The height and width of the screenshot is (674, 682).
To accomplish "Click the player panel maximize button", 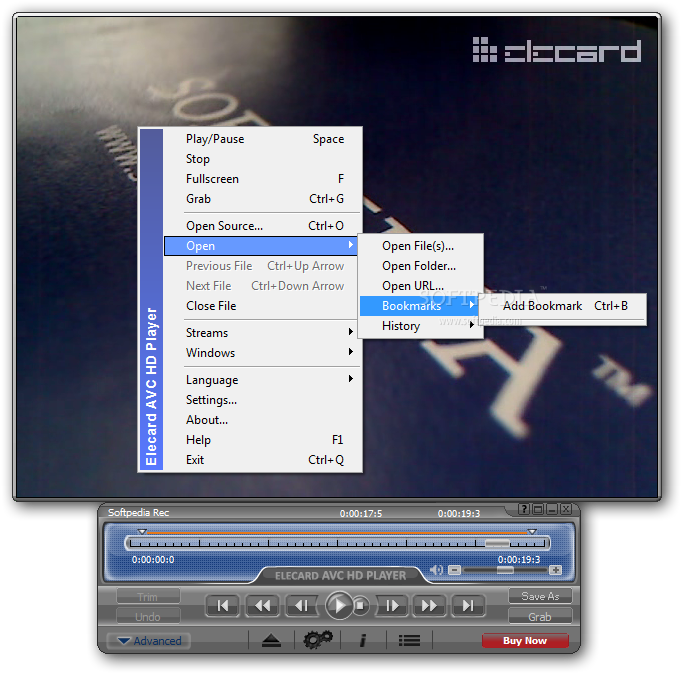I will (x=538, y=509).
